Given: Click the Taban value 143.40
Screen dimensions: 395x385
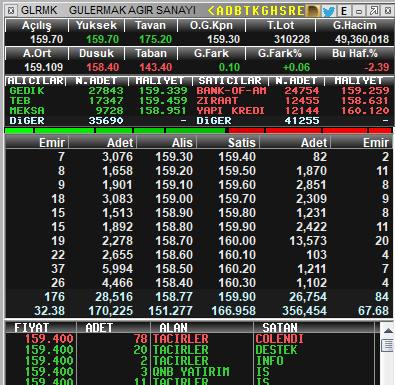Looking at the screenshot, I should 155,67.
